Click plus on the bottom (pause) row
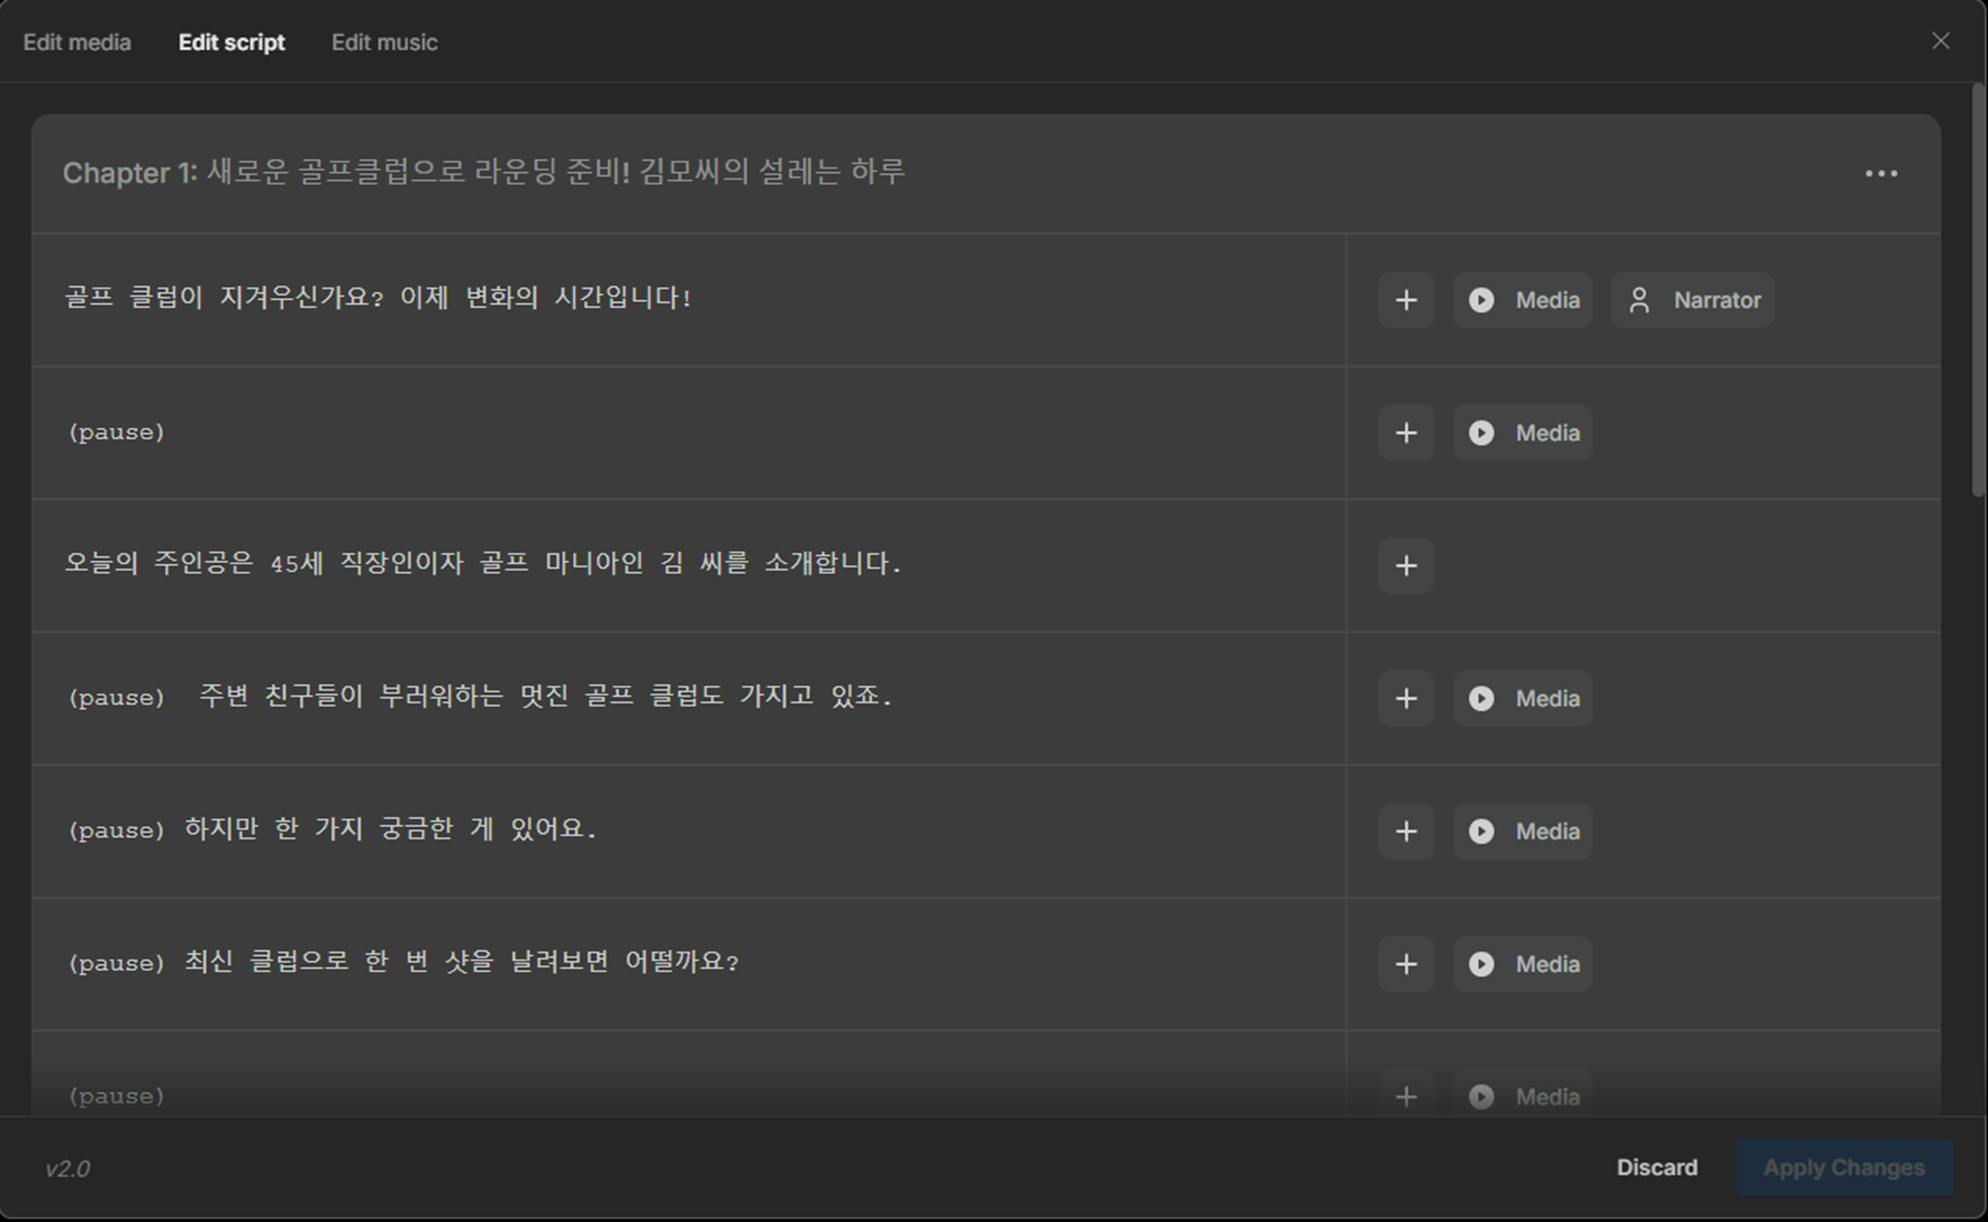The height and width of the screenshot is (1222, 1988). pos(1406,1096)
